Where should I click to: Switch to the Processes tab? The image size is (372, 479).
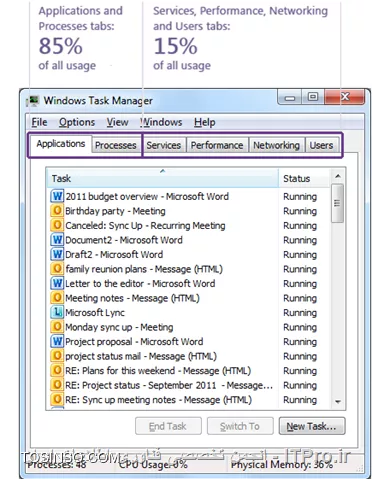click(x=115, y=145)
